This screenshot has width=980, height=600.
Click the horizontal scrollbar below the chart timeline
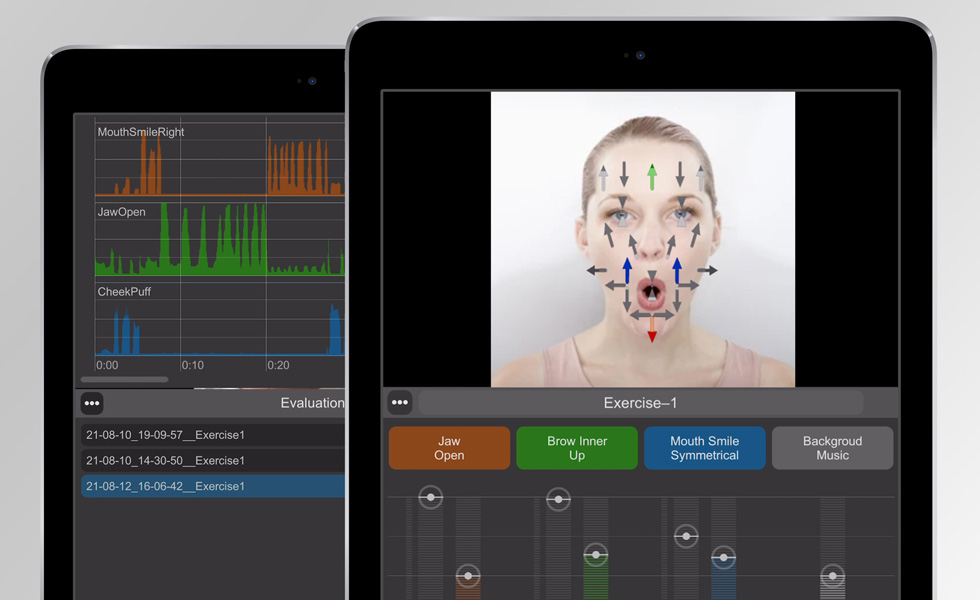point(124,380)
